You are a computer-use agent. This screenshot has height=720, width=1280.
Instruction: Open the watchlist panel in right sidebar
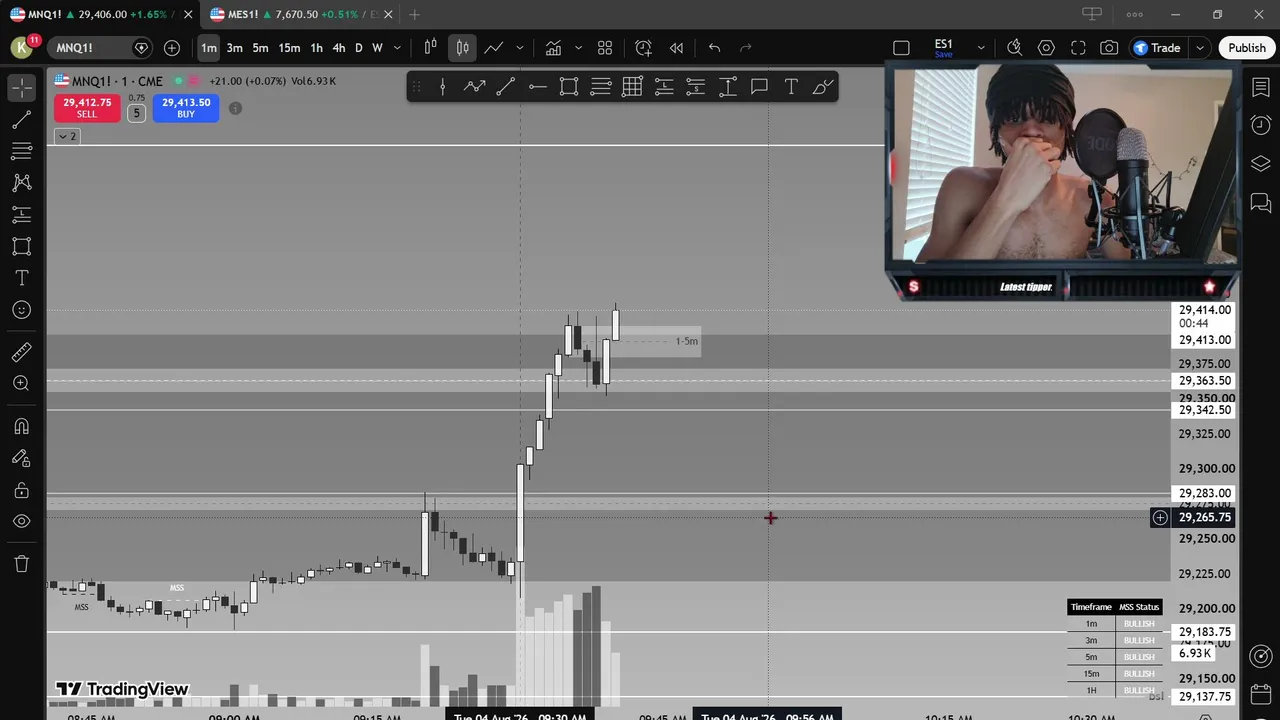coord(1260,88)
